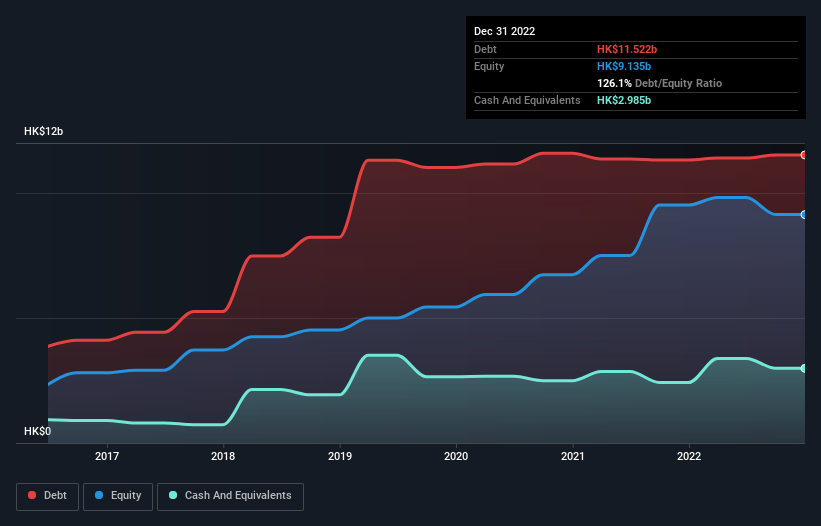821x526 pixels.
Task: Click the 126.1% Debt/Equity Ratio text
Action: coord(659,83)
